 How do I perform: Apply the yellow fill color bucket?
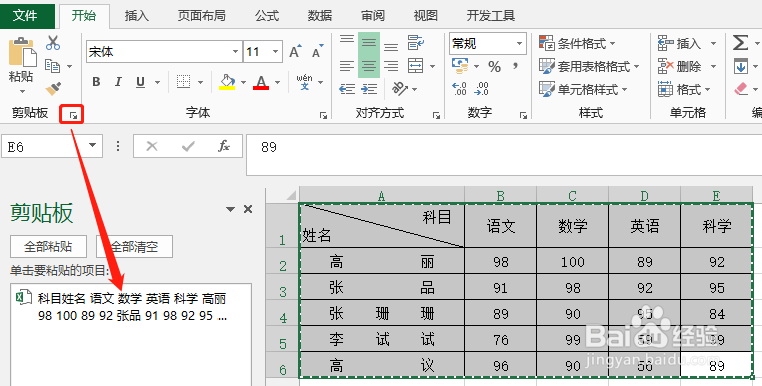click(x=227, y=82)
